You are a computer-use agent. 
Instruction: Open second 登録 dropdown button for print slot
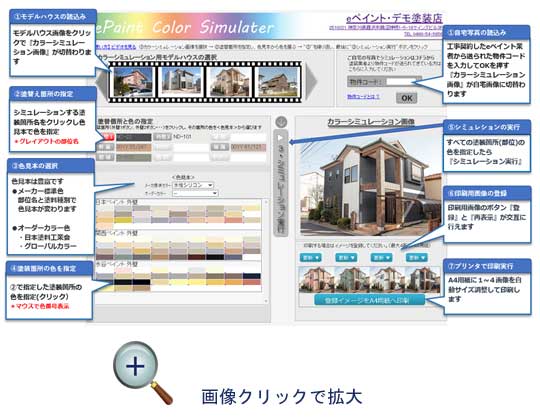pos(346,258)
